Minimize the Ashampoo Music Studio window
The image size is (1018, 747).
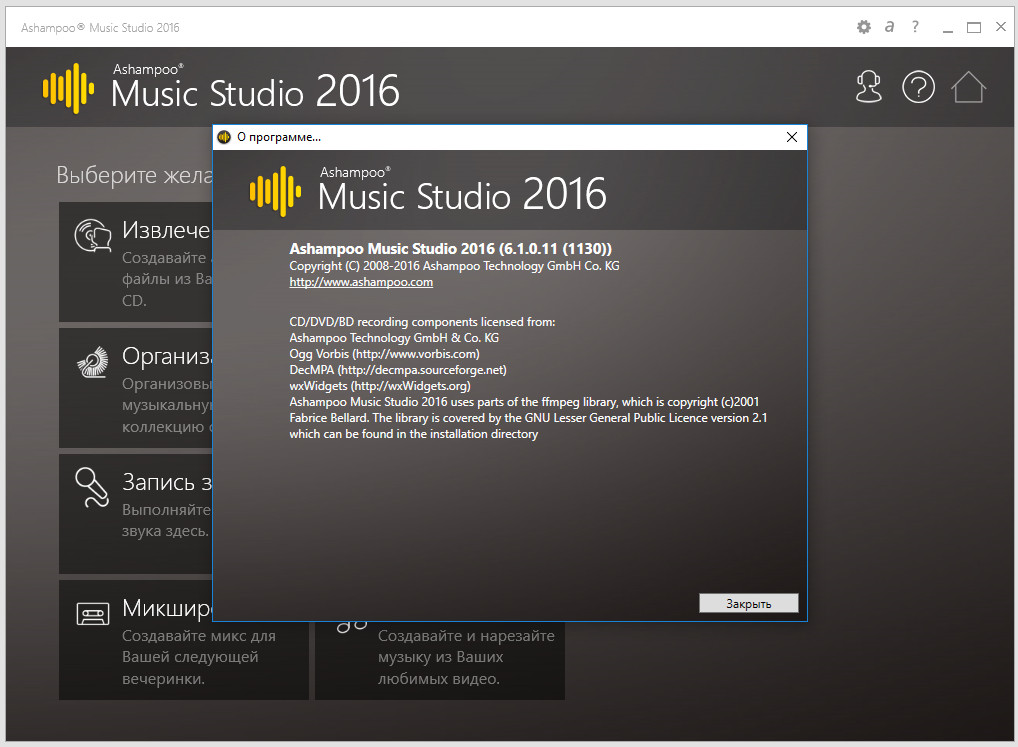pos(946,27)
